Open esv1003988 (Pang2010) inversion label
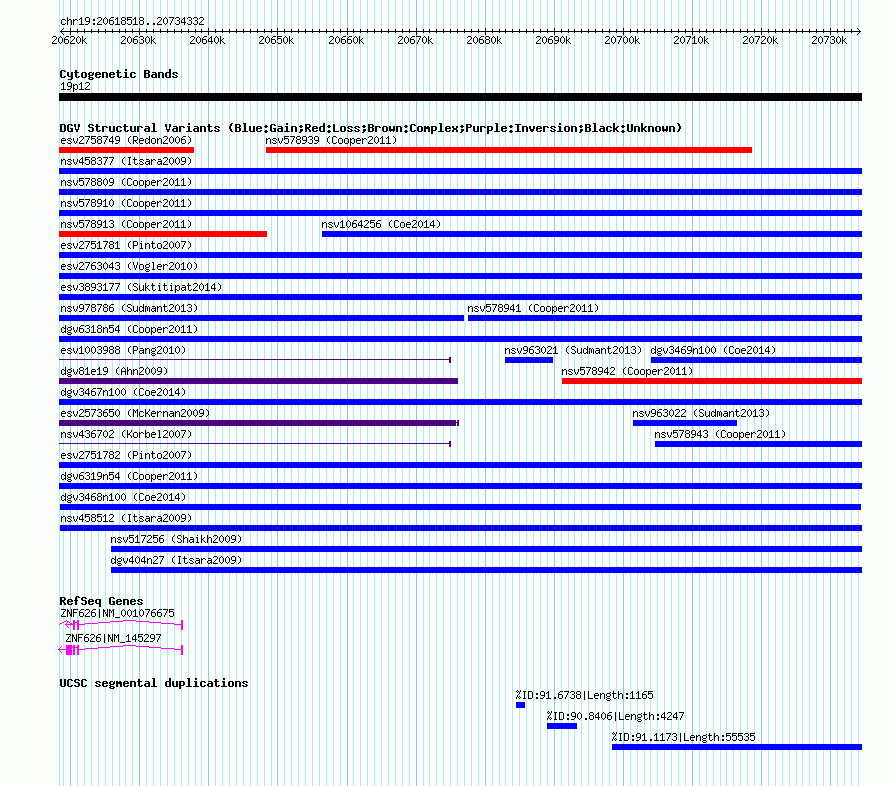890x786 pixels. (123, 350)
